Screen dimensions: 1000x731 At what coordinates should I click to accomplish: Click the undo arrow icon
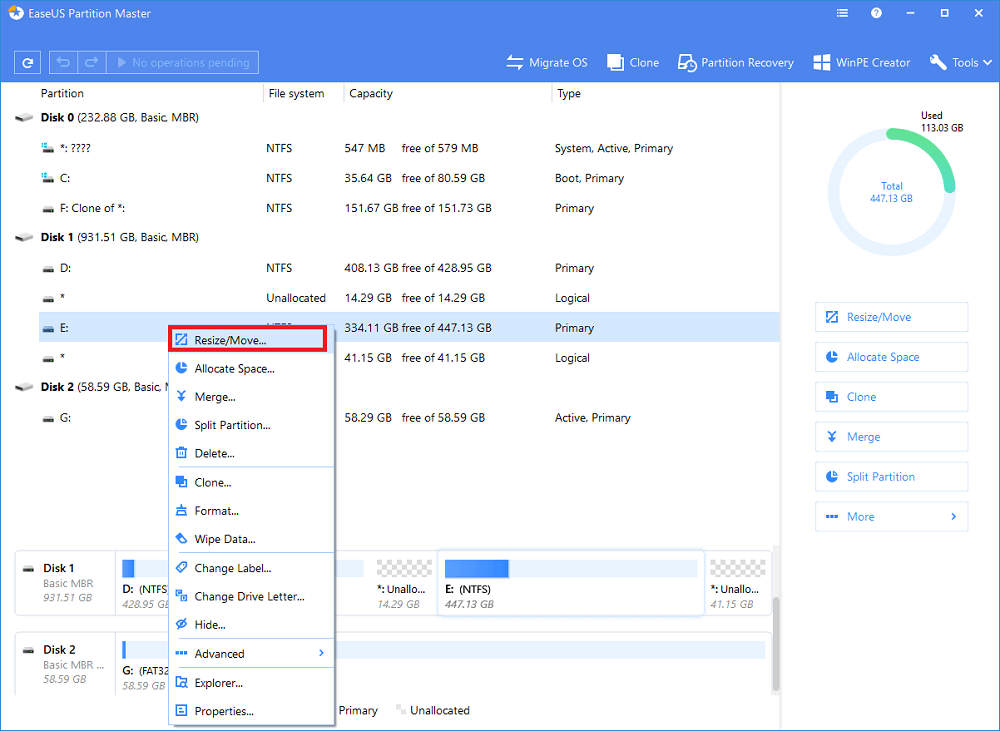pyautogui.click(x=63, y=62)
